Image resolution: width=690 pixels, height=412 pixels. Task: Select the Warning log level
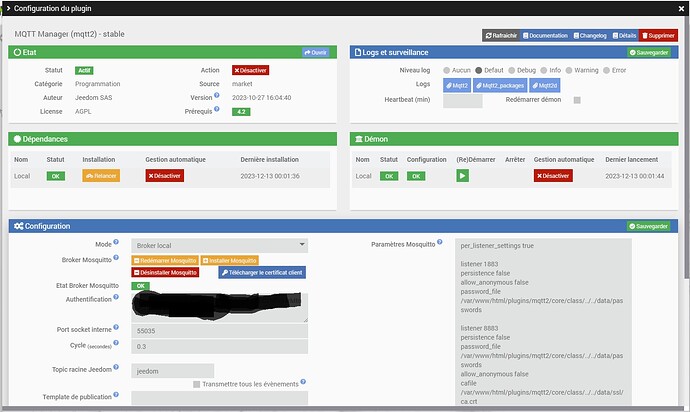569,70
